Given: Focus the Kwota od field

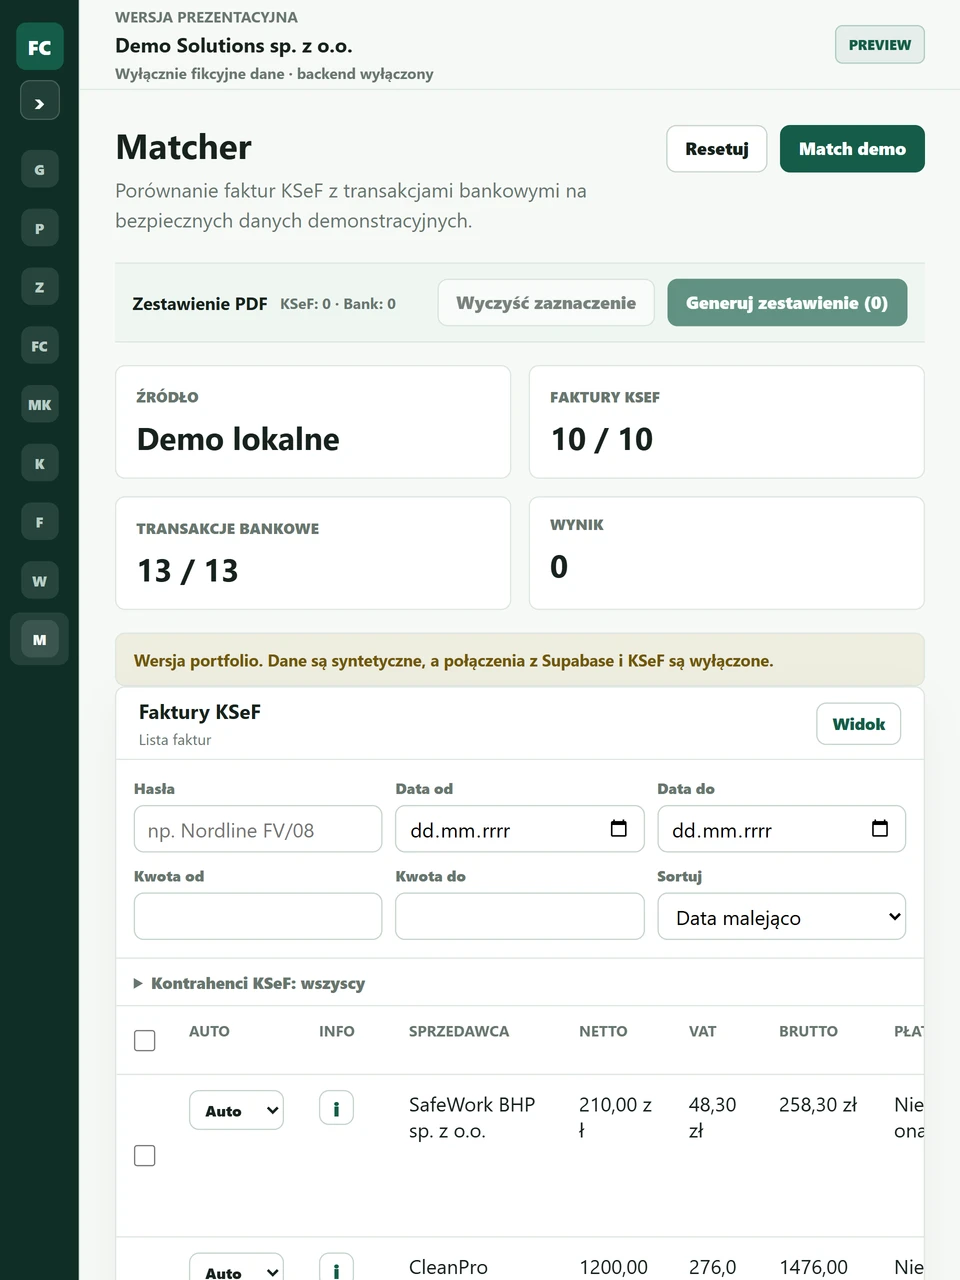Looking at the screenshot, I should pos(258,916).
